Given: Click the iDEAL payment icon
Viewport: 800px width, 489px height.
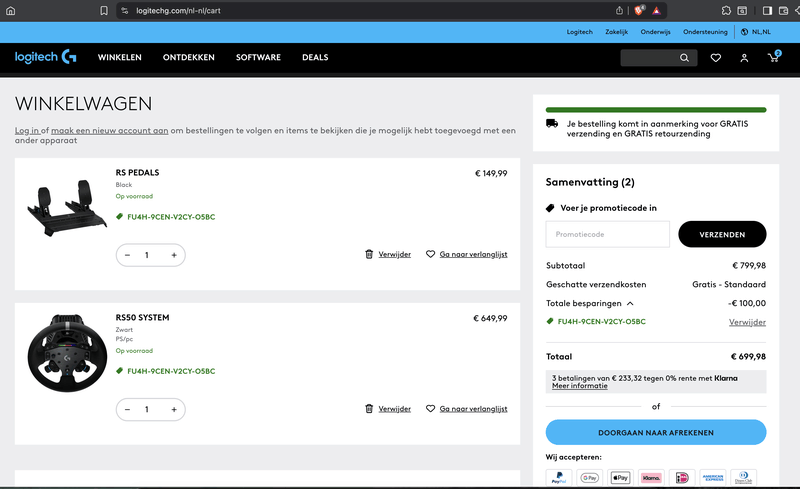Looking at the screenshot, I should 682,478.
